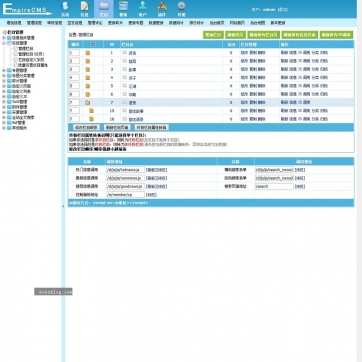
Task: Click the sort order field containing 1
Action: coord(75,53)
